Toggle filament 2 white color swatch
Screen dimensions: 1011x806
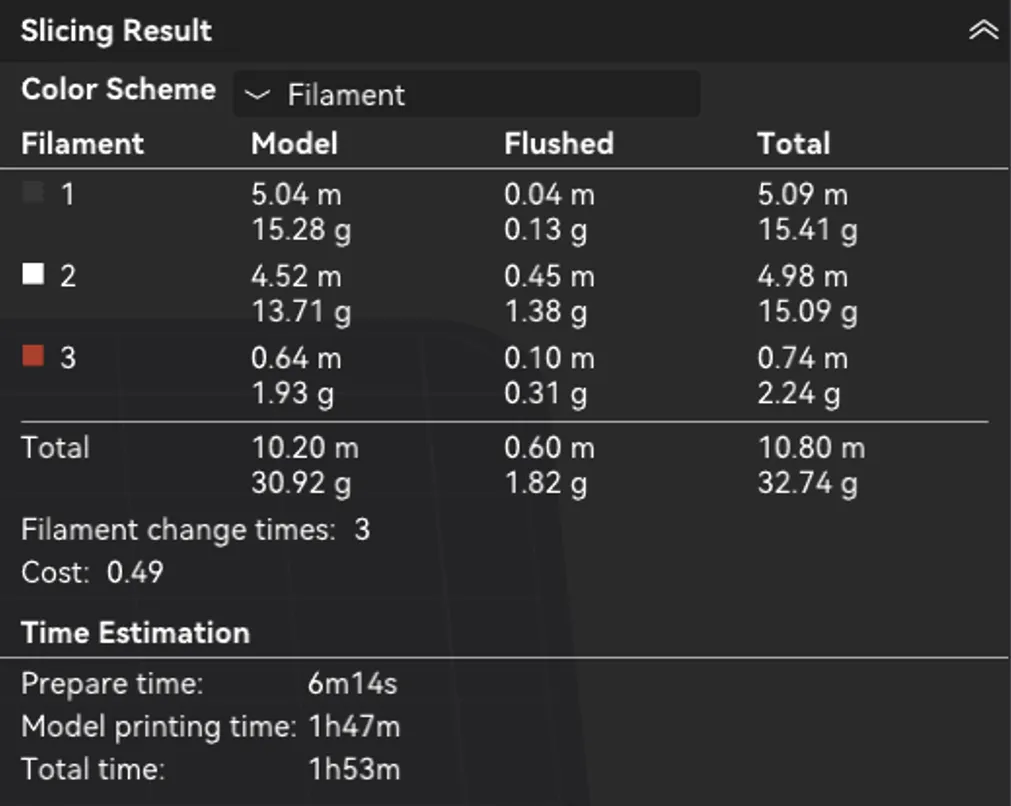click(33, 273)
